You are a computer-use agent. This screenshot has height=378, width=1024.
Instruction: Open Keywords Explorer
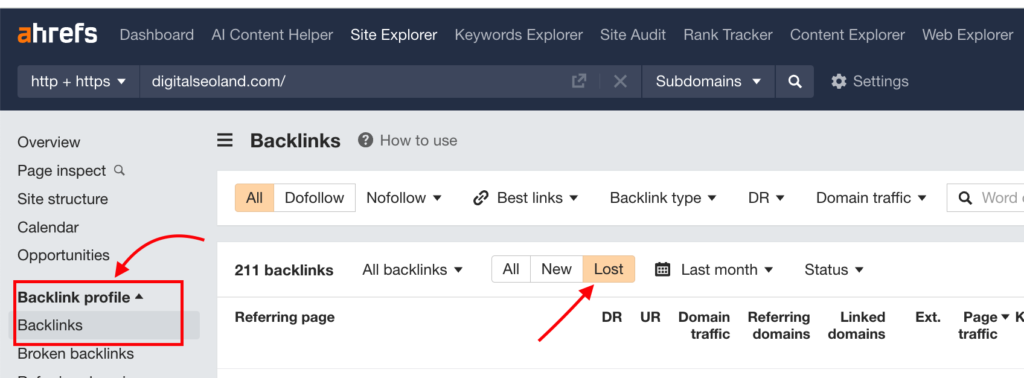point(519,35)
